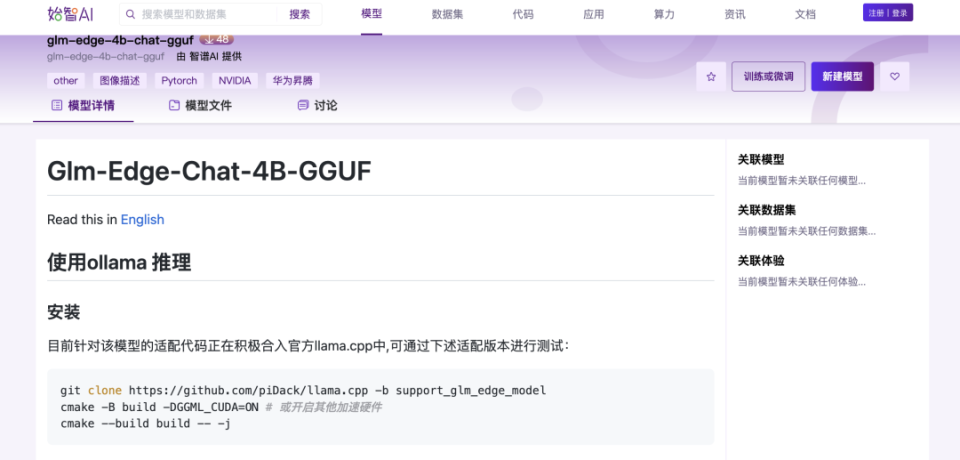Select the NVIDIA tag
Image resolution: width=960 pixels, height=460 pixels.
(x=235, y=81)
